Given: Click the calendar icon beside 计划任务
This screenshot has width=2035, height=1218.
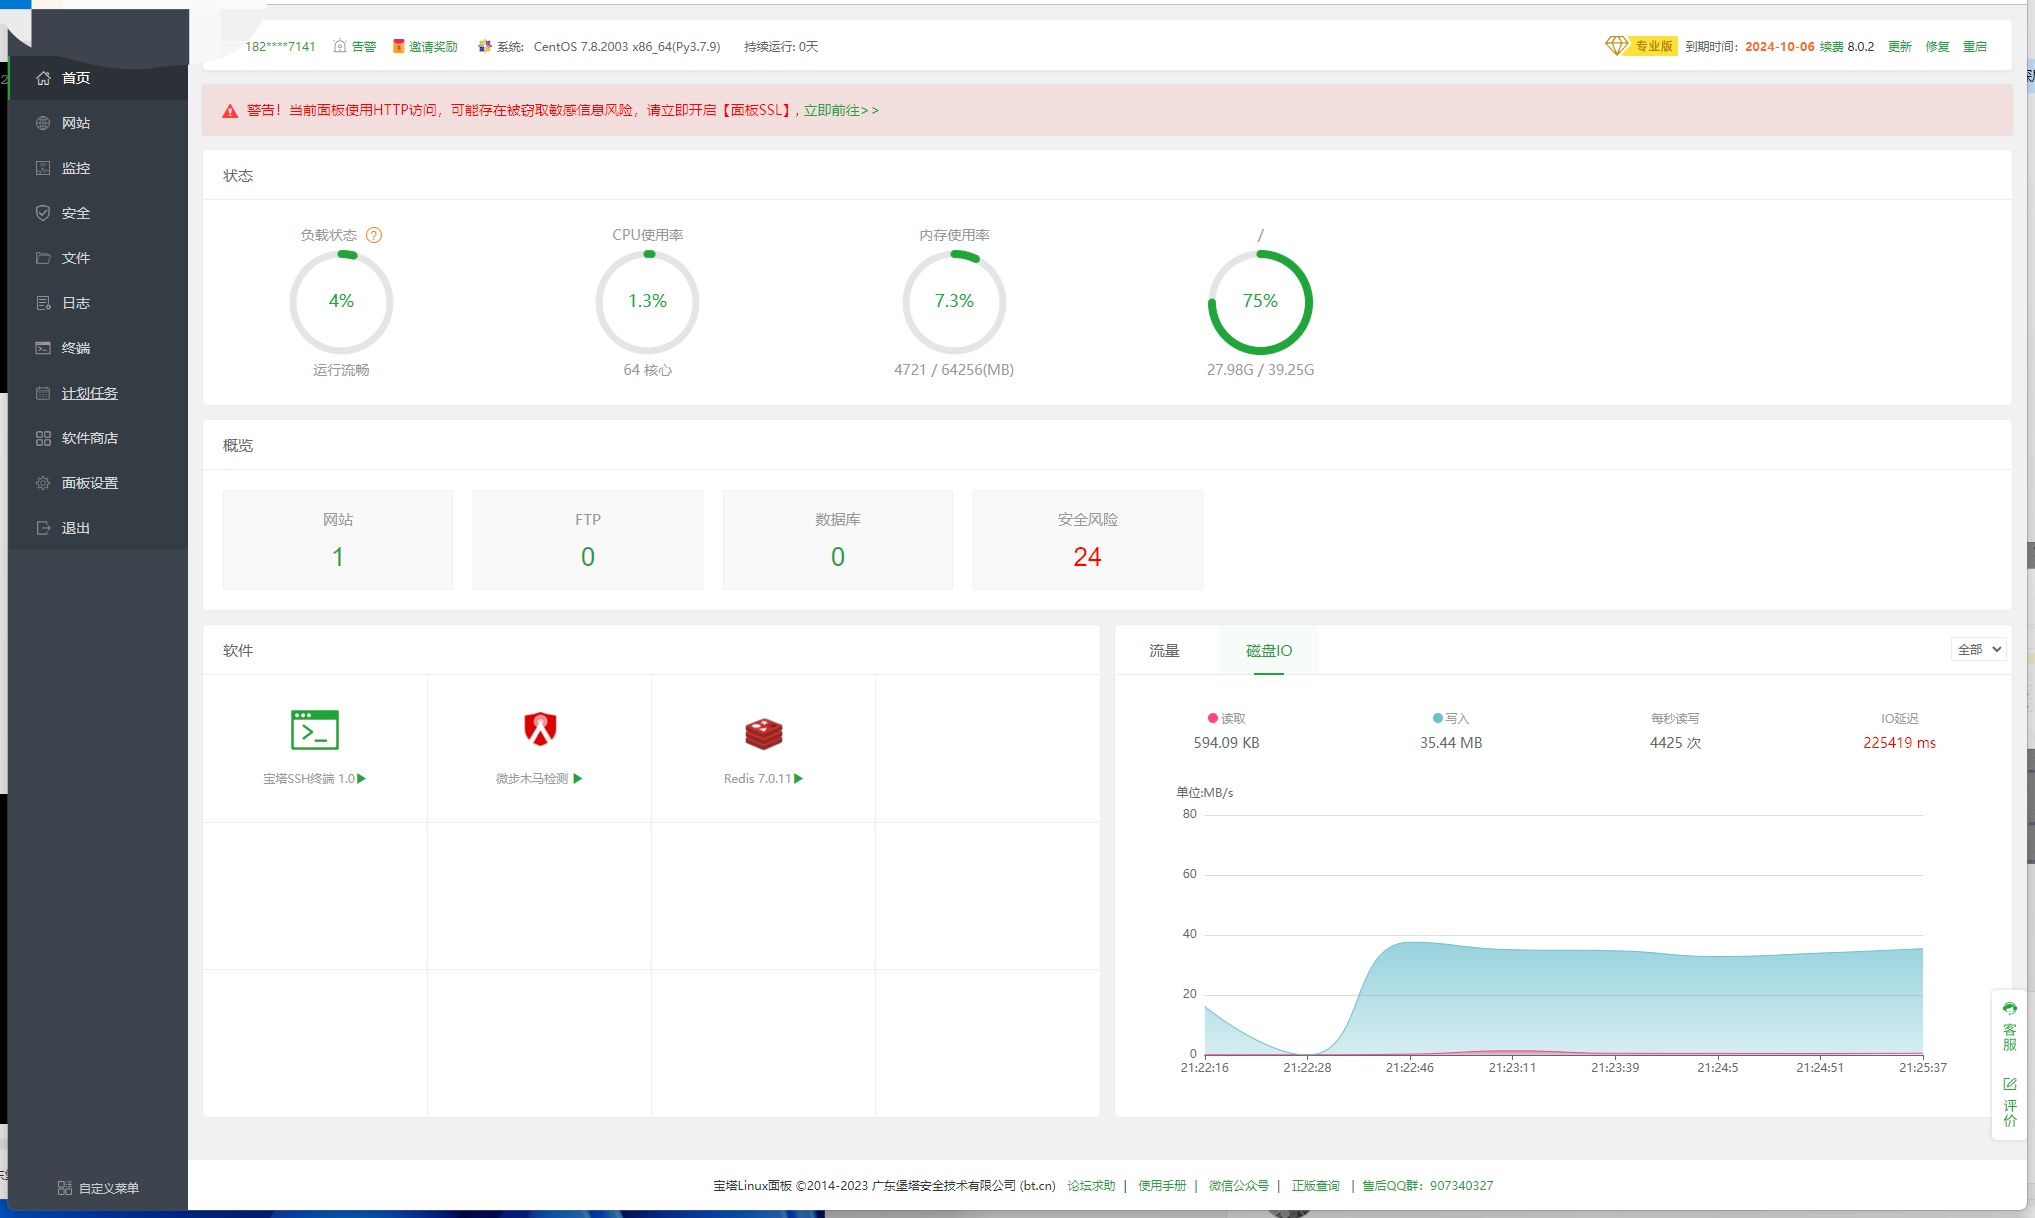Looking at the screenshot, I should tap(43, 393).
